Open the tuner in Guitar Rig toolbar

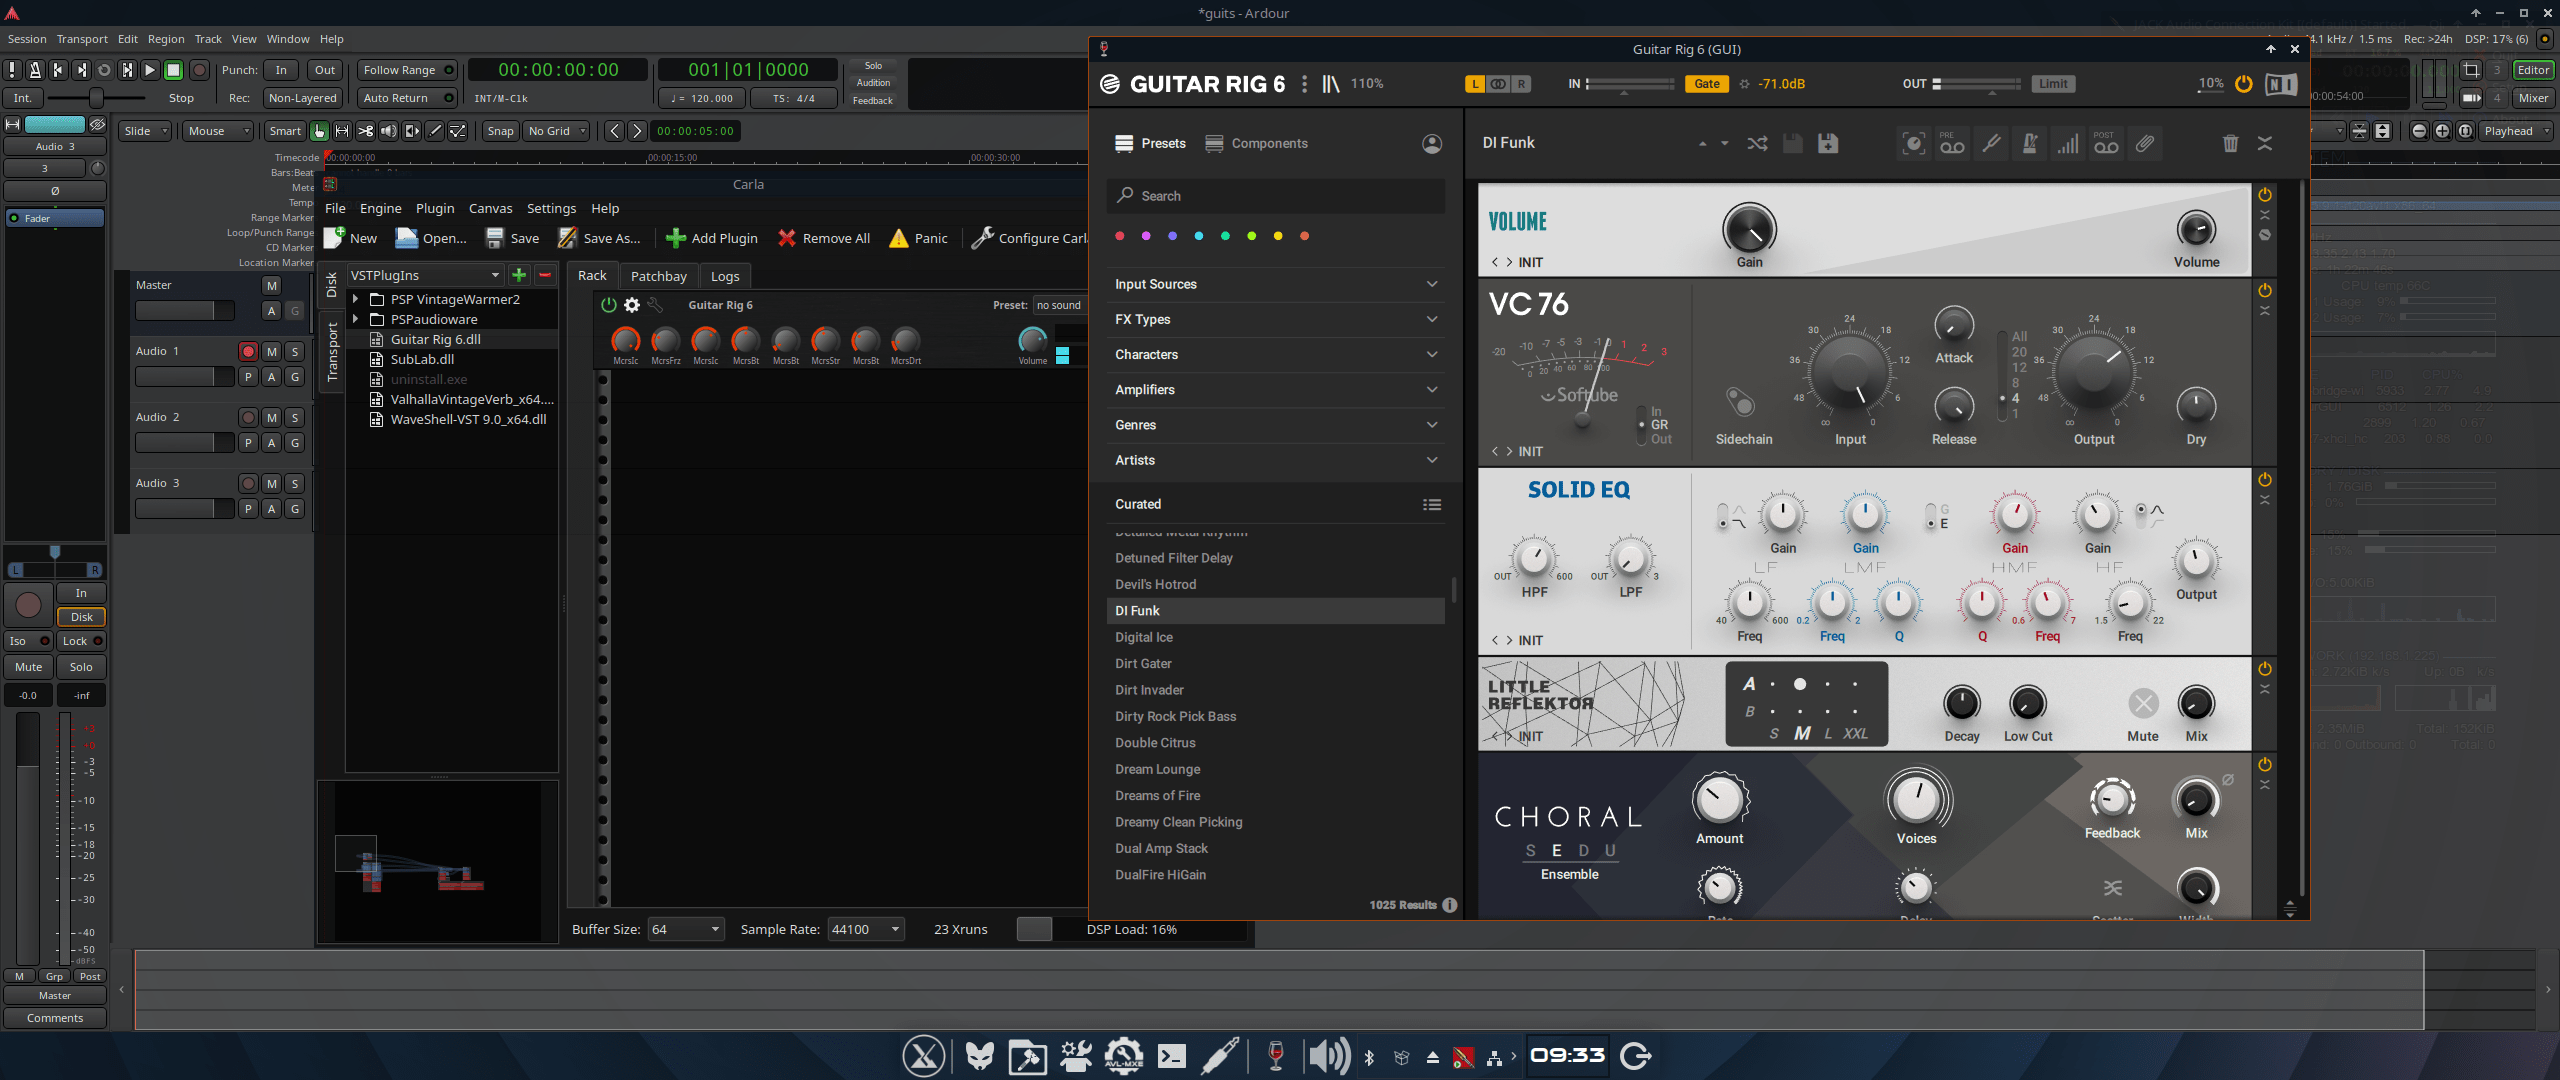(1990, 143)
